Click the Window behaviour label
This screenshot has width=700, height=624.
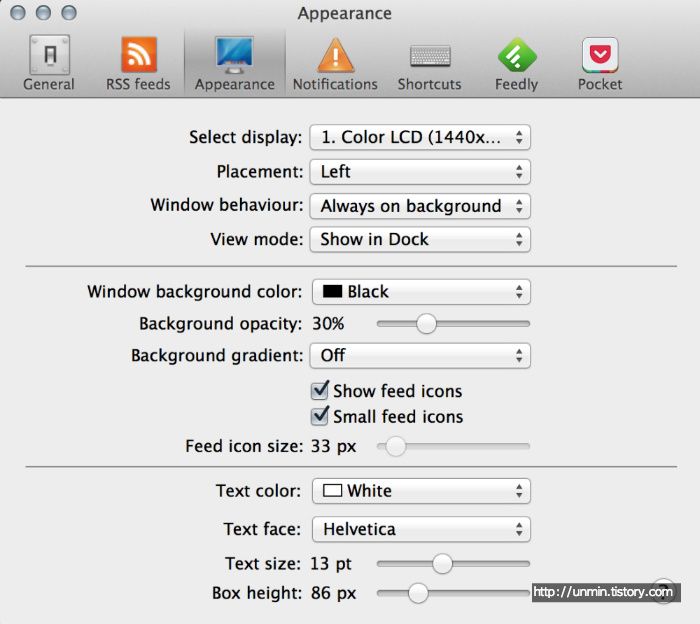(227, 205)
